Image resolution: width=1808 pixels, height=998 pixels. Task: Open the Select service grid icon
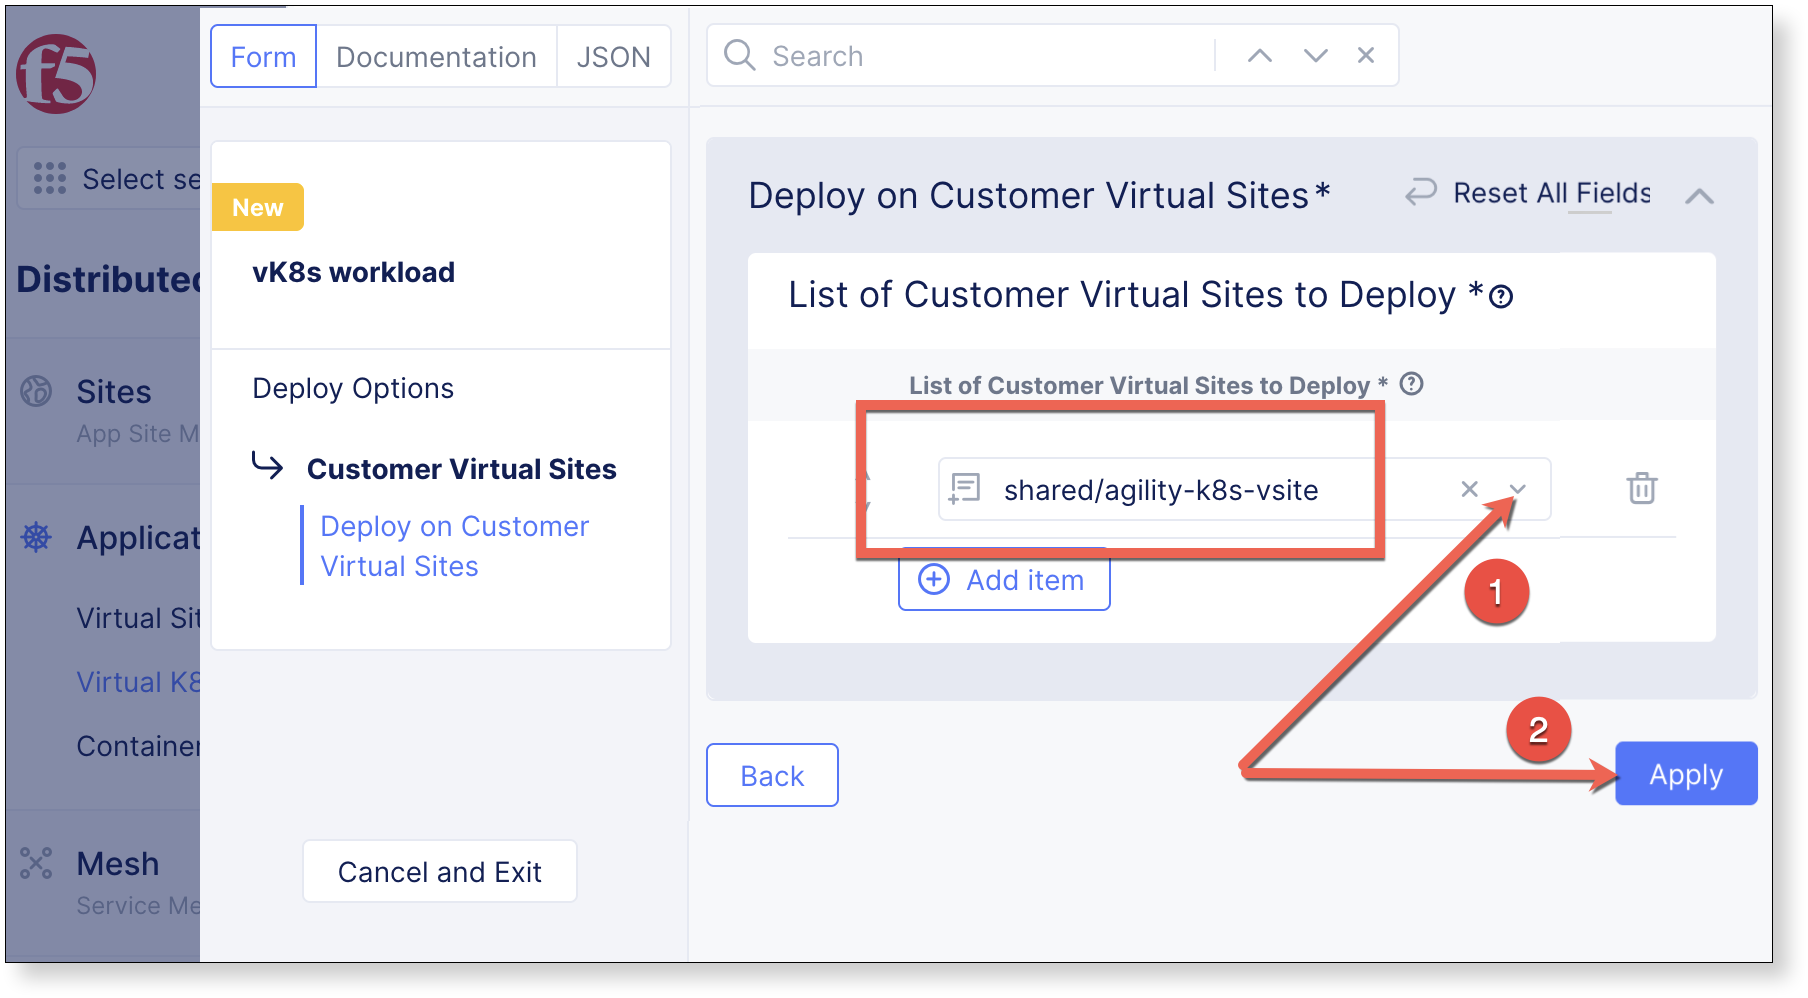point(50,178)
